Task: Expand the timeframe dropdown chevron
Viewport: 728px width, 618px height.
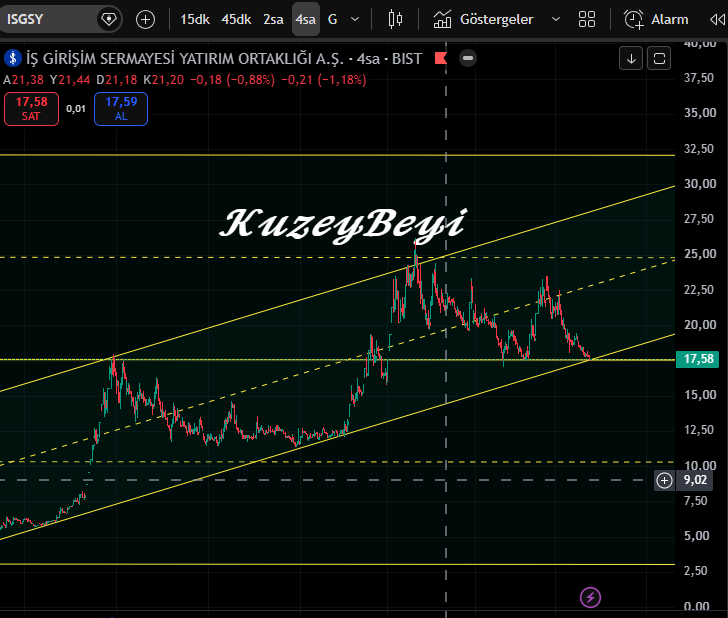Action: (x=355, y=20)
